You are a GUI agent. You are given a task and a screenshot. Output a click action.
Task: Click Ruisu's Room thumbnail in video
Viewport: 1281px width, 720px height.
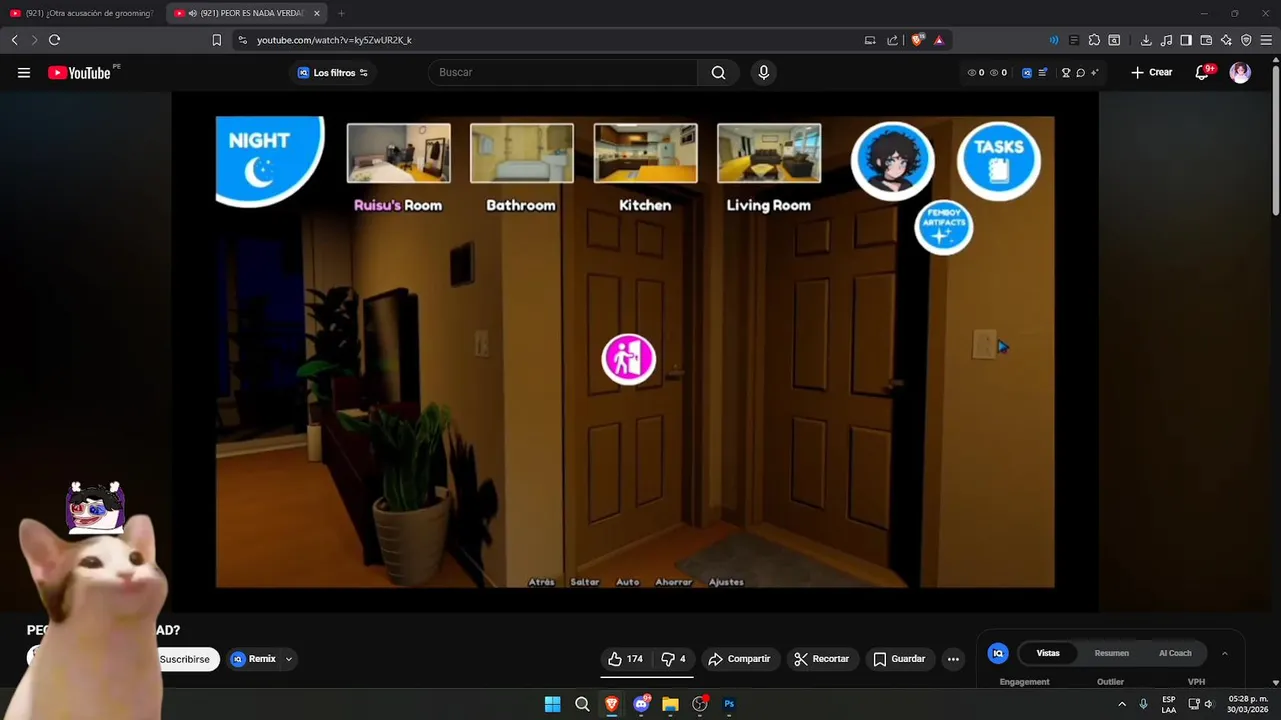coord(398,153)
